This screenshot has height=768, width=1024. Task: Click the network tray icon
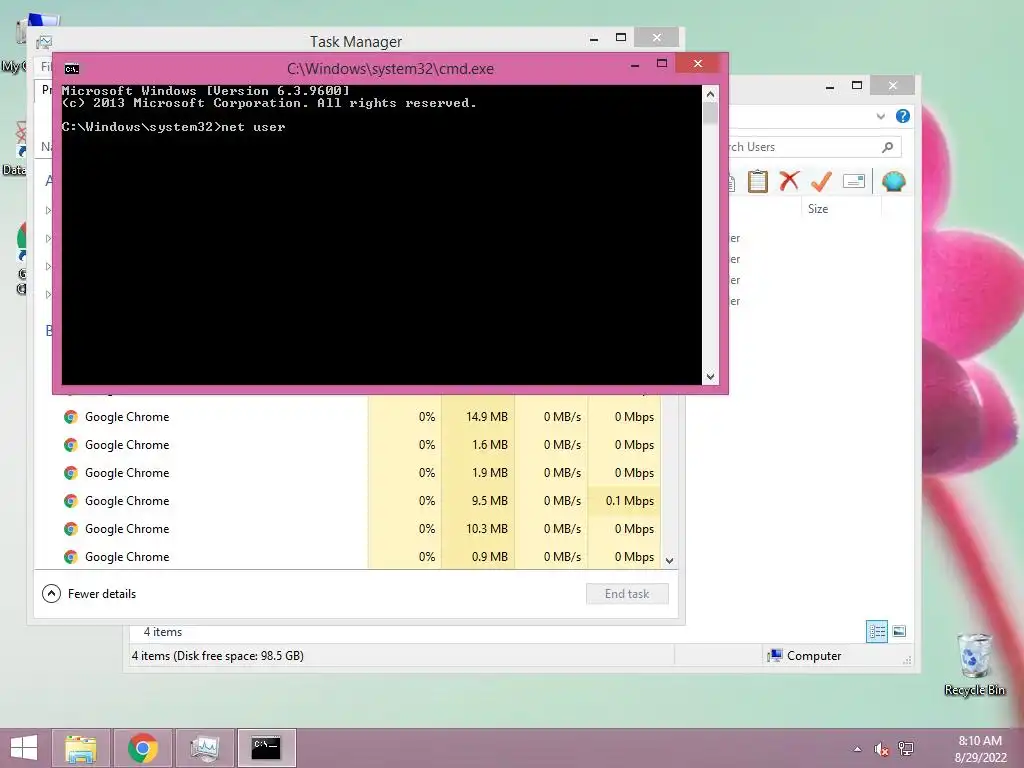point(906,749)
